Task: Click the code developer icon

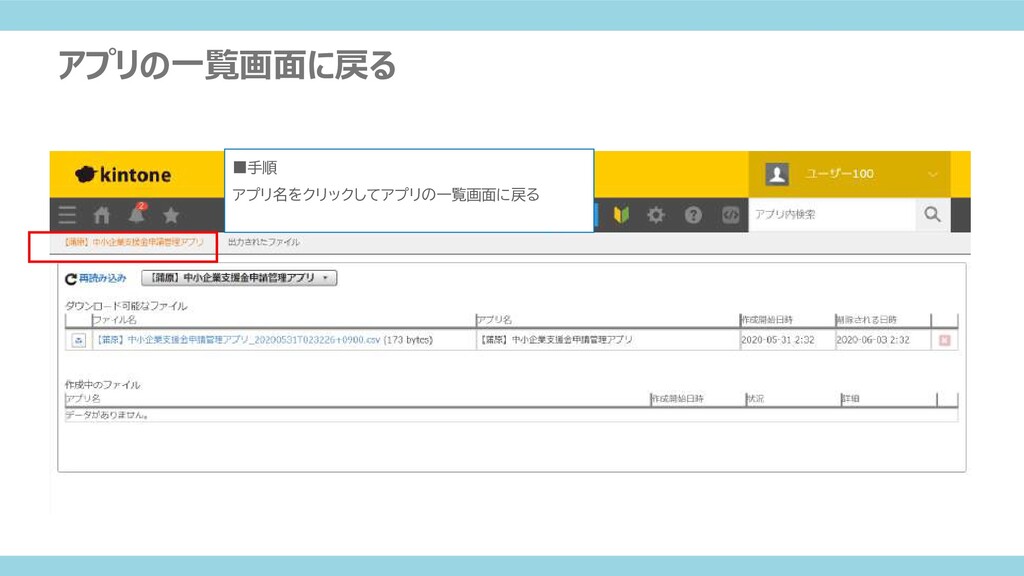Action: point(730,215)
